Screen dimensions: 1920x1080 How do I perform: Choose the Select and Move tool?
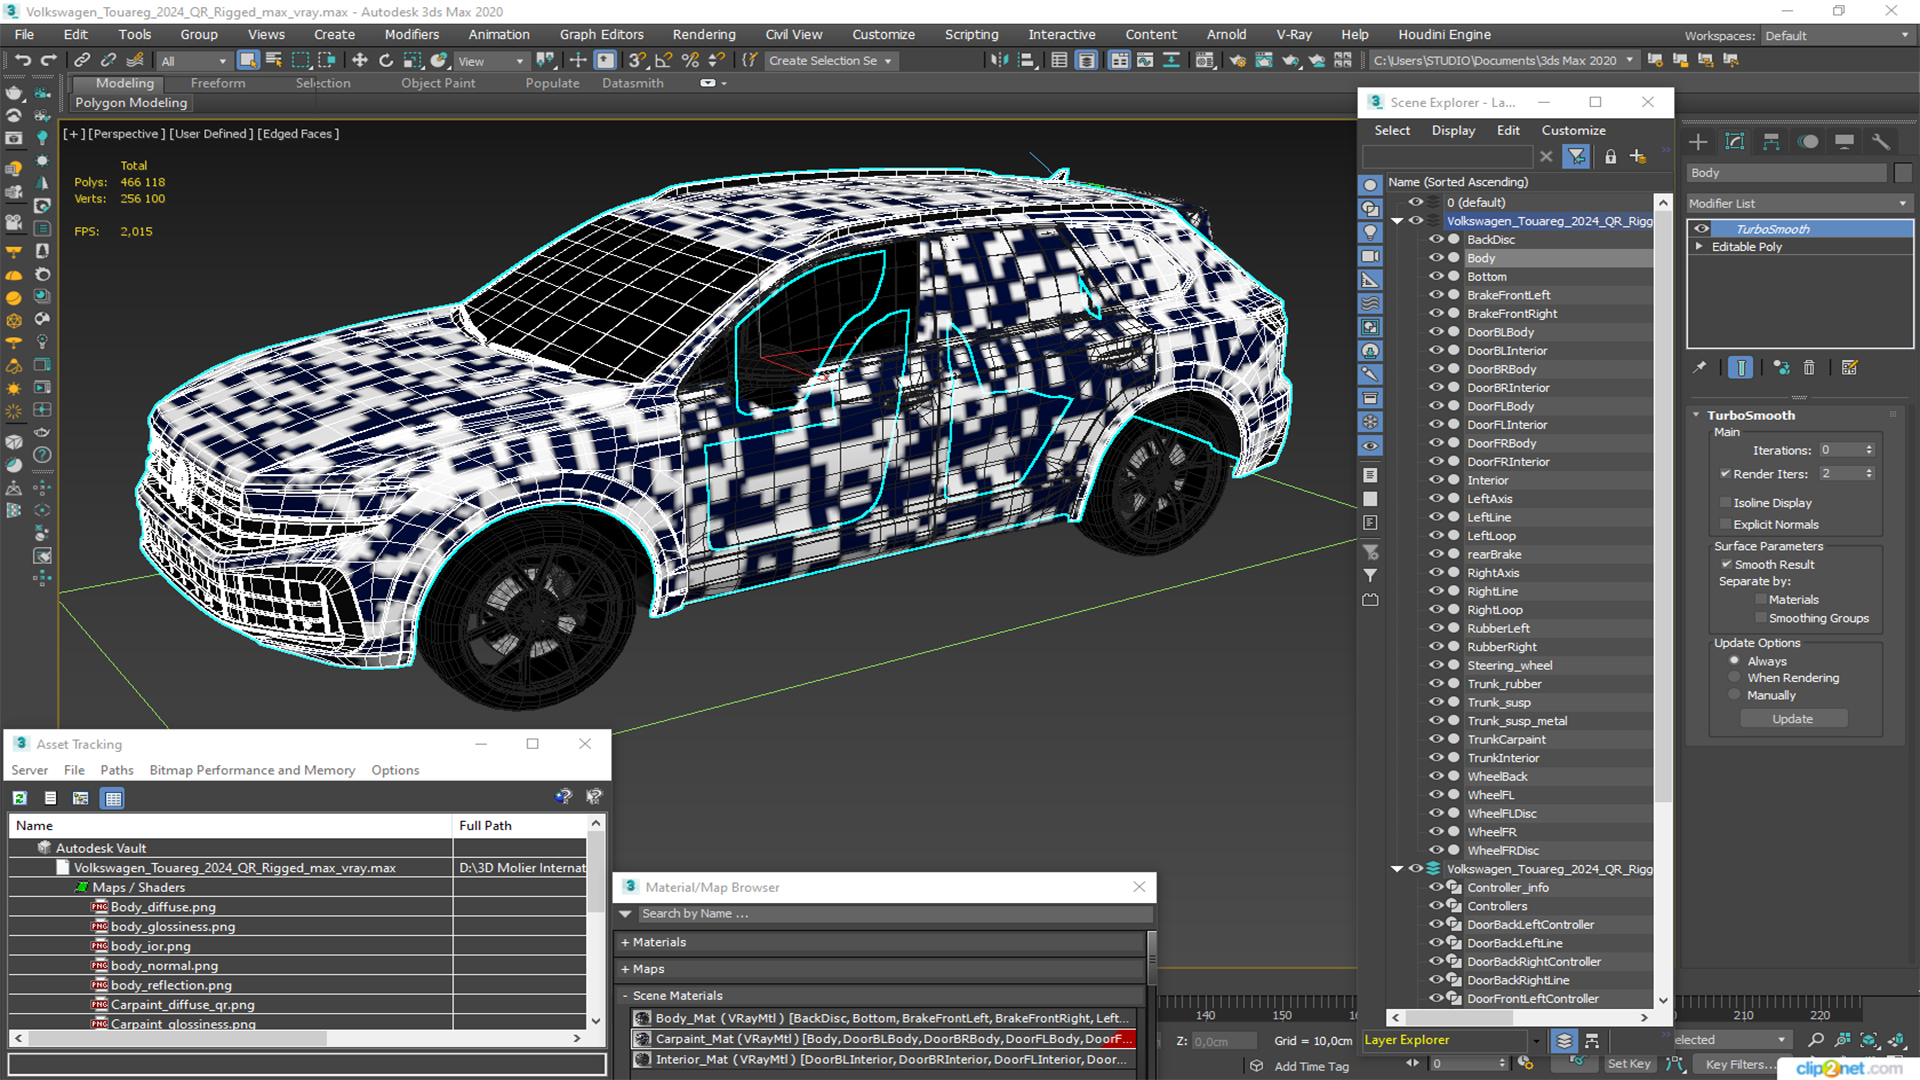(x=360, y=61)
